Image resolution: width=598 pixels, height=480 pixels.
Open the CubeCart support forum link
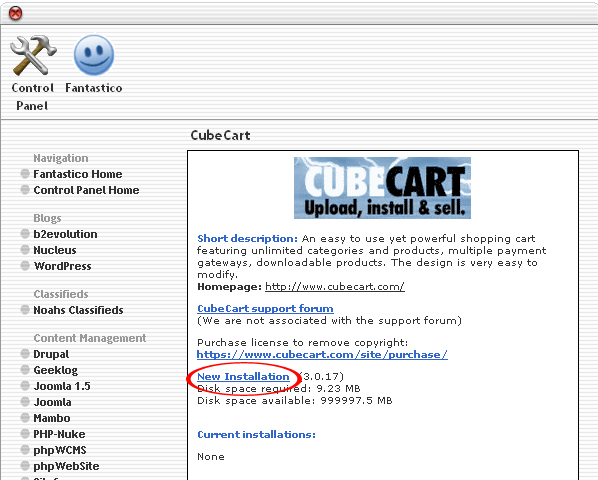point(265,308)
